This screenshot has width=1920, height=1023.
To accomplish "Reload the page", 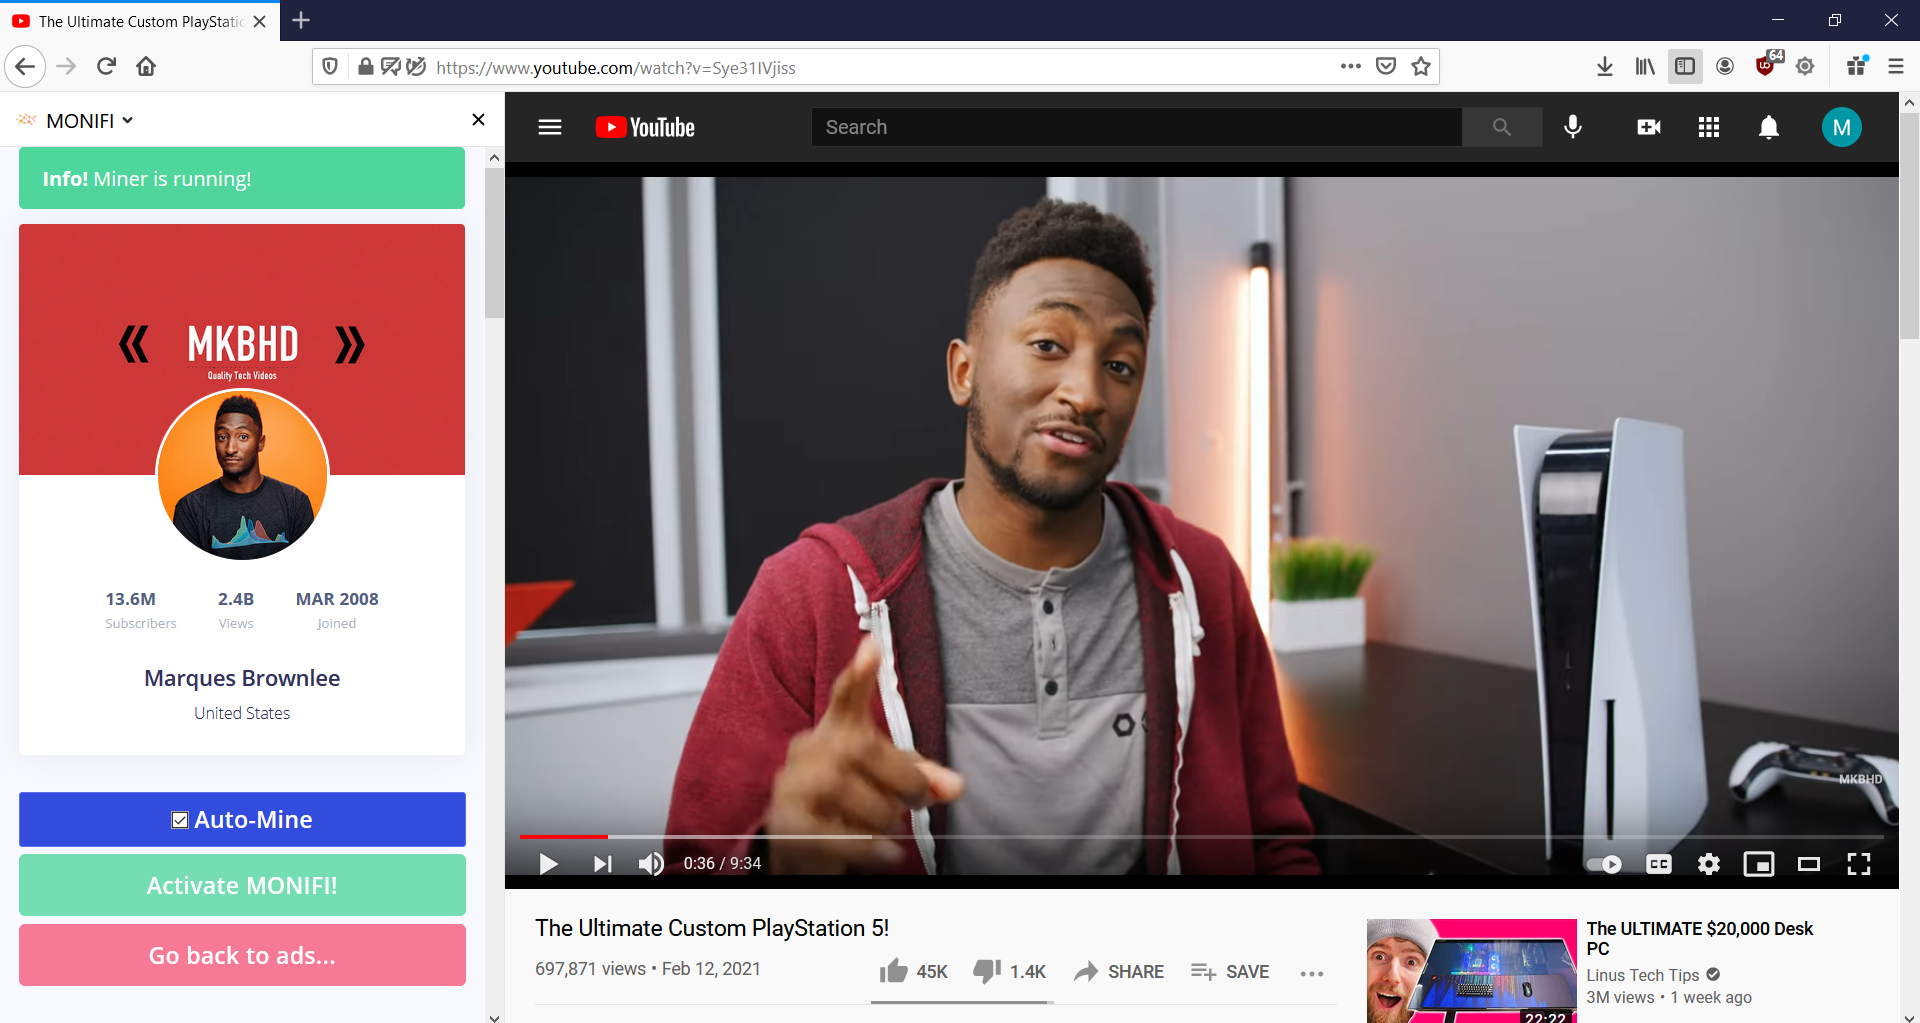I will tap(106, 67).
